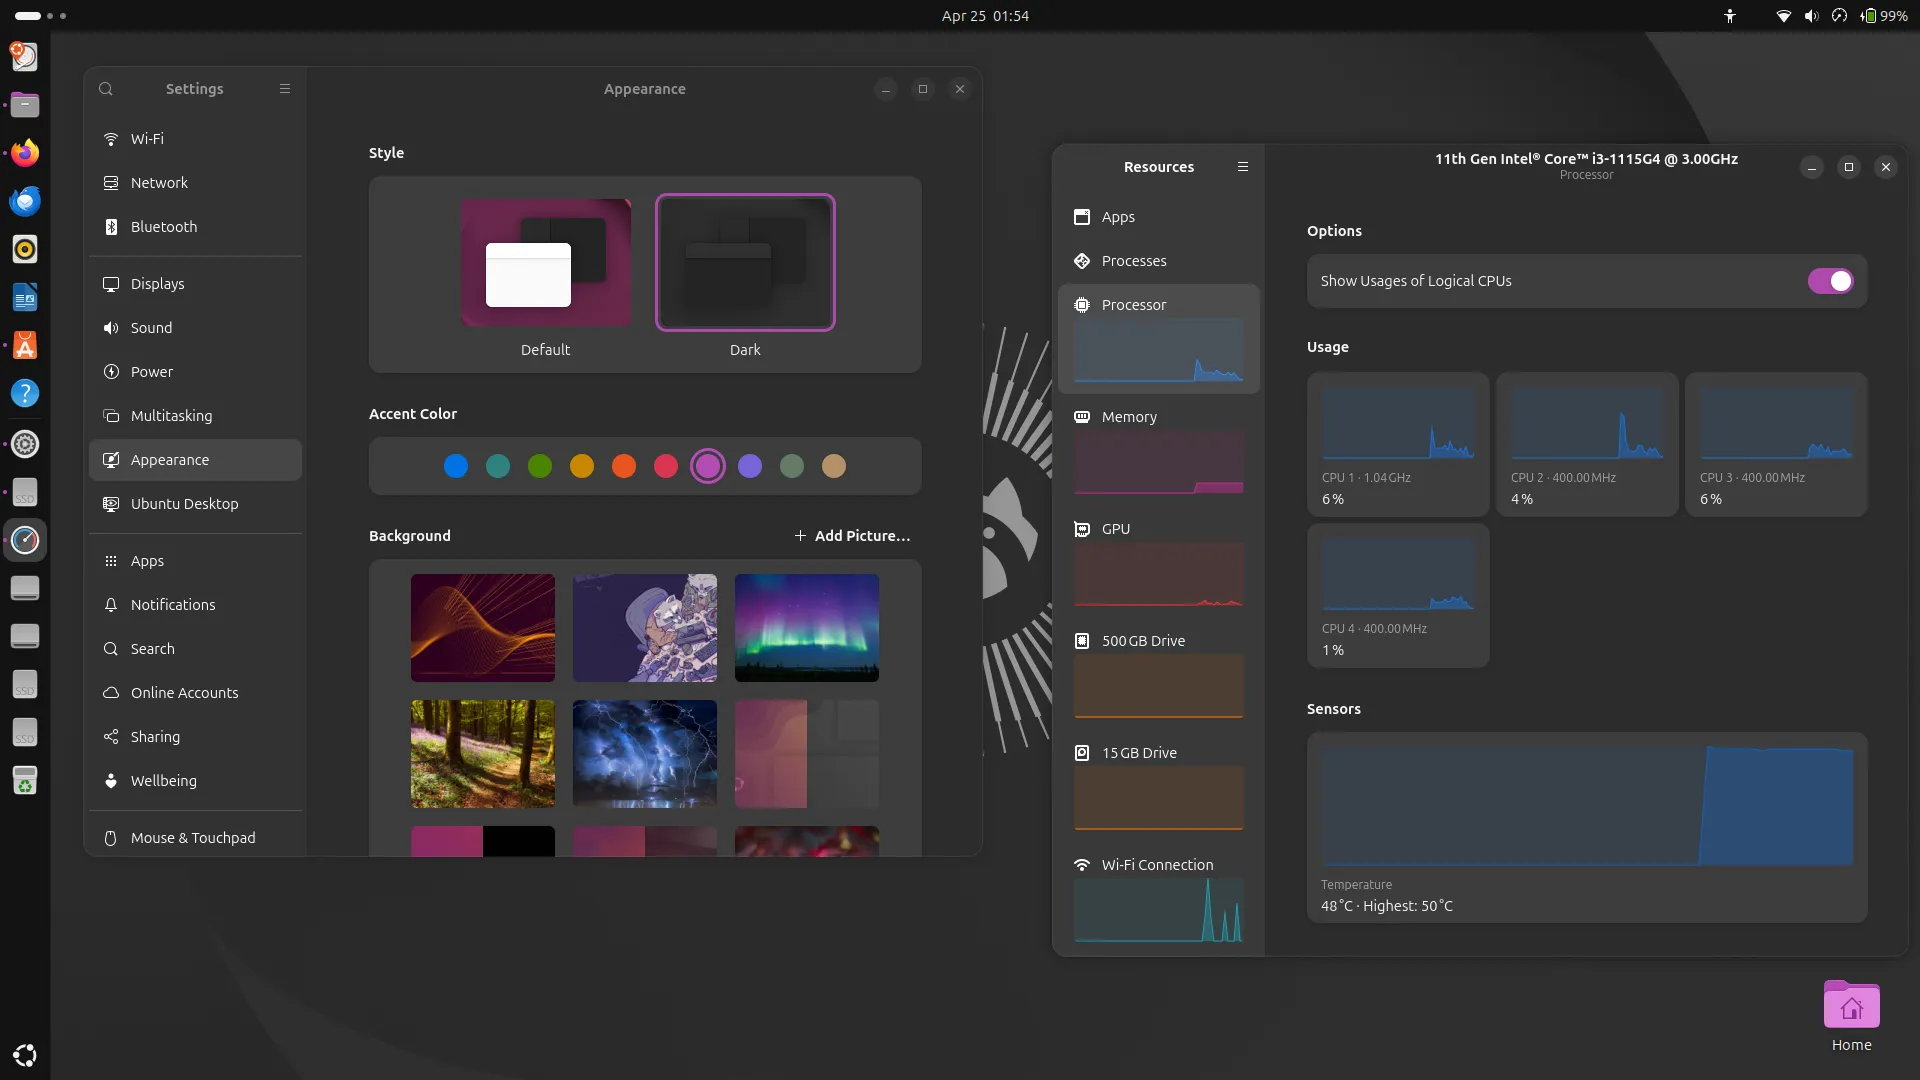Click the Add Picture button

click(x=852, y=535)
